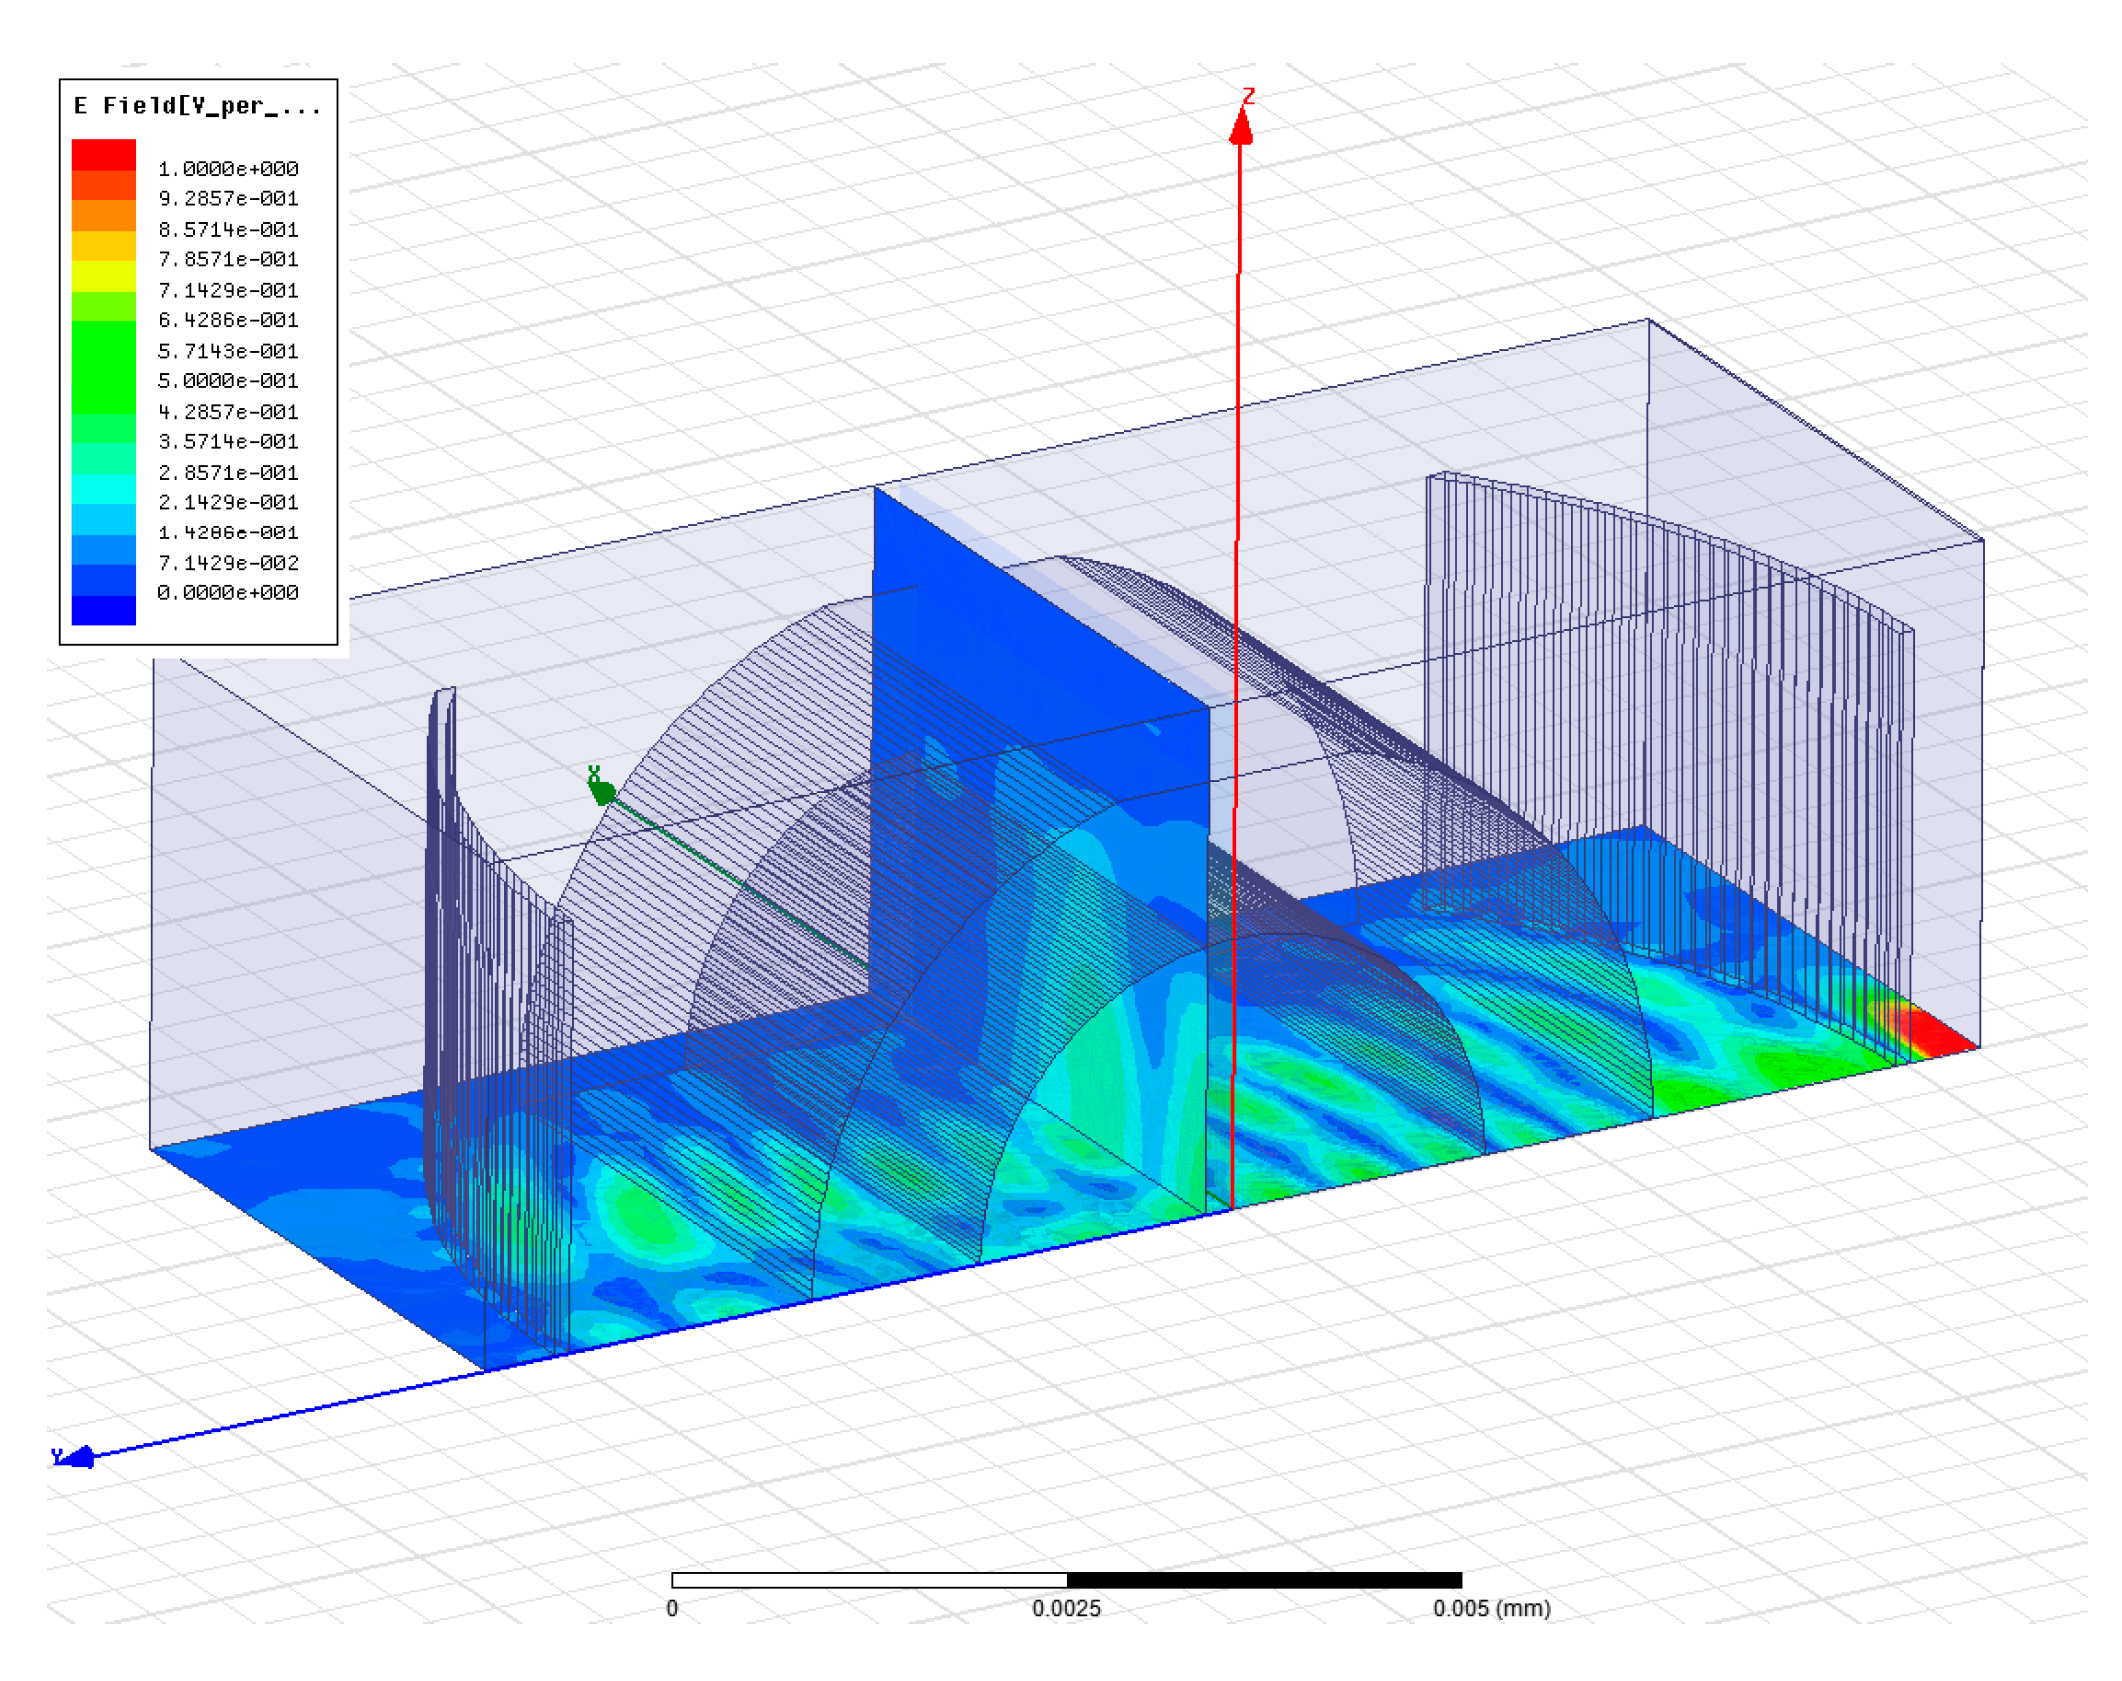Viewport: 2122px width, 1681px height.
Task: Click the legend value 9.2857e-001
Action: pos(228,199)
